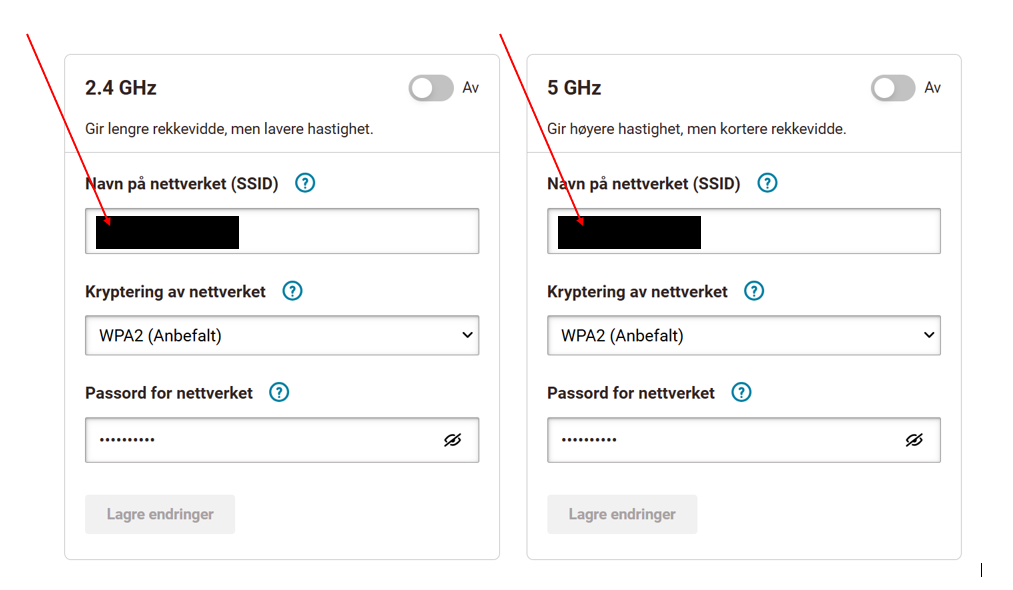Focus the 2.4 GHz SSID name field
Viewport: 1013px width, 590px height.
(x=282, y=231)
